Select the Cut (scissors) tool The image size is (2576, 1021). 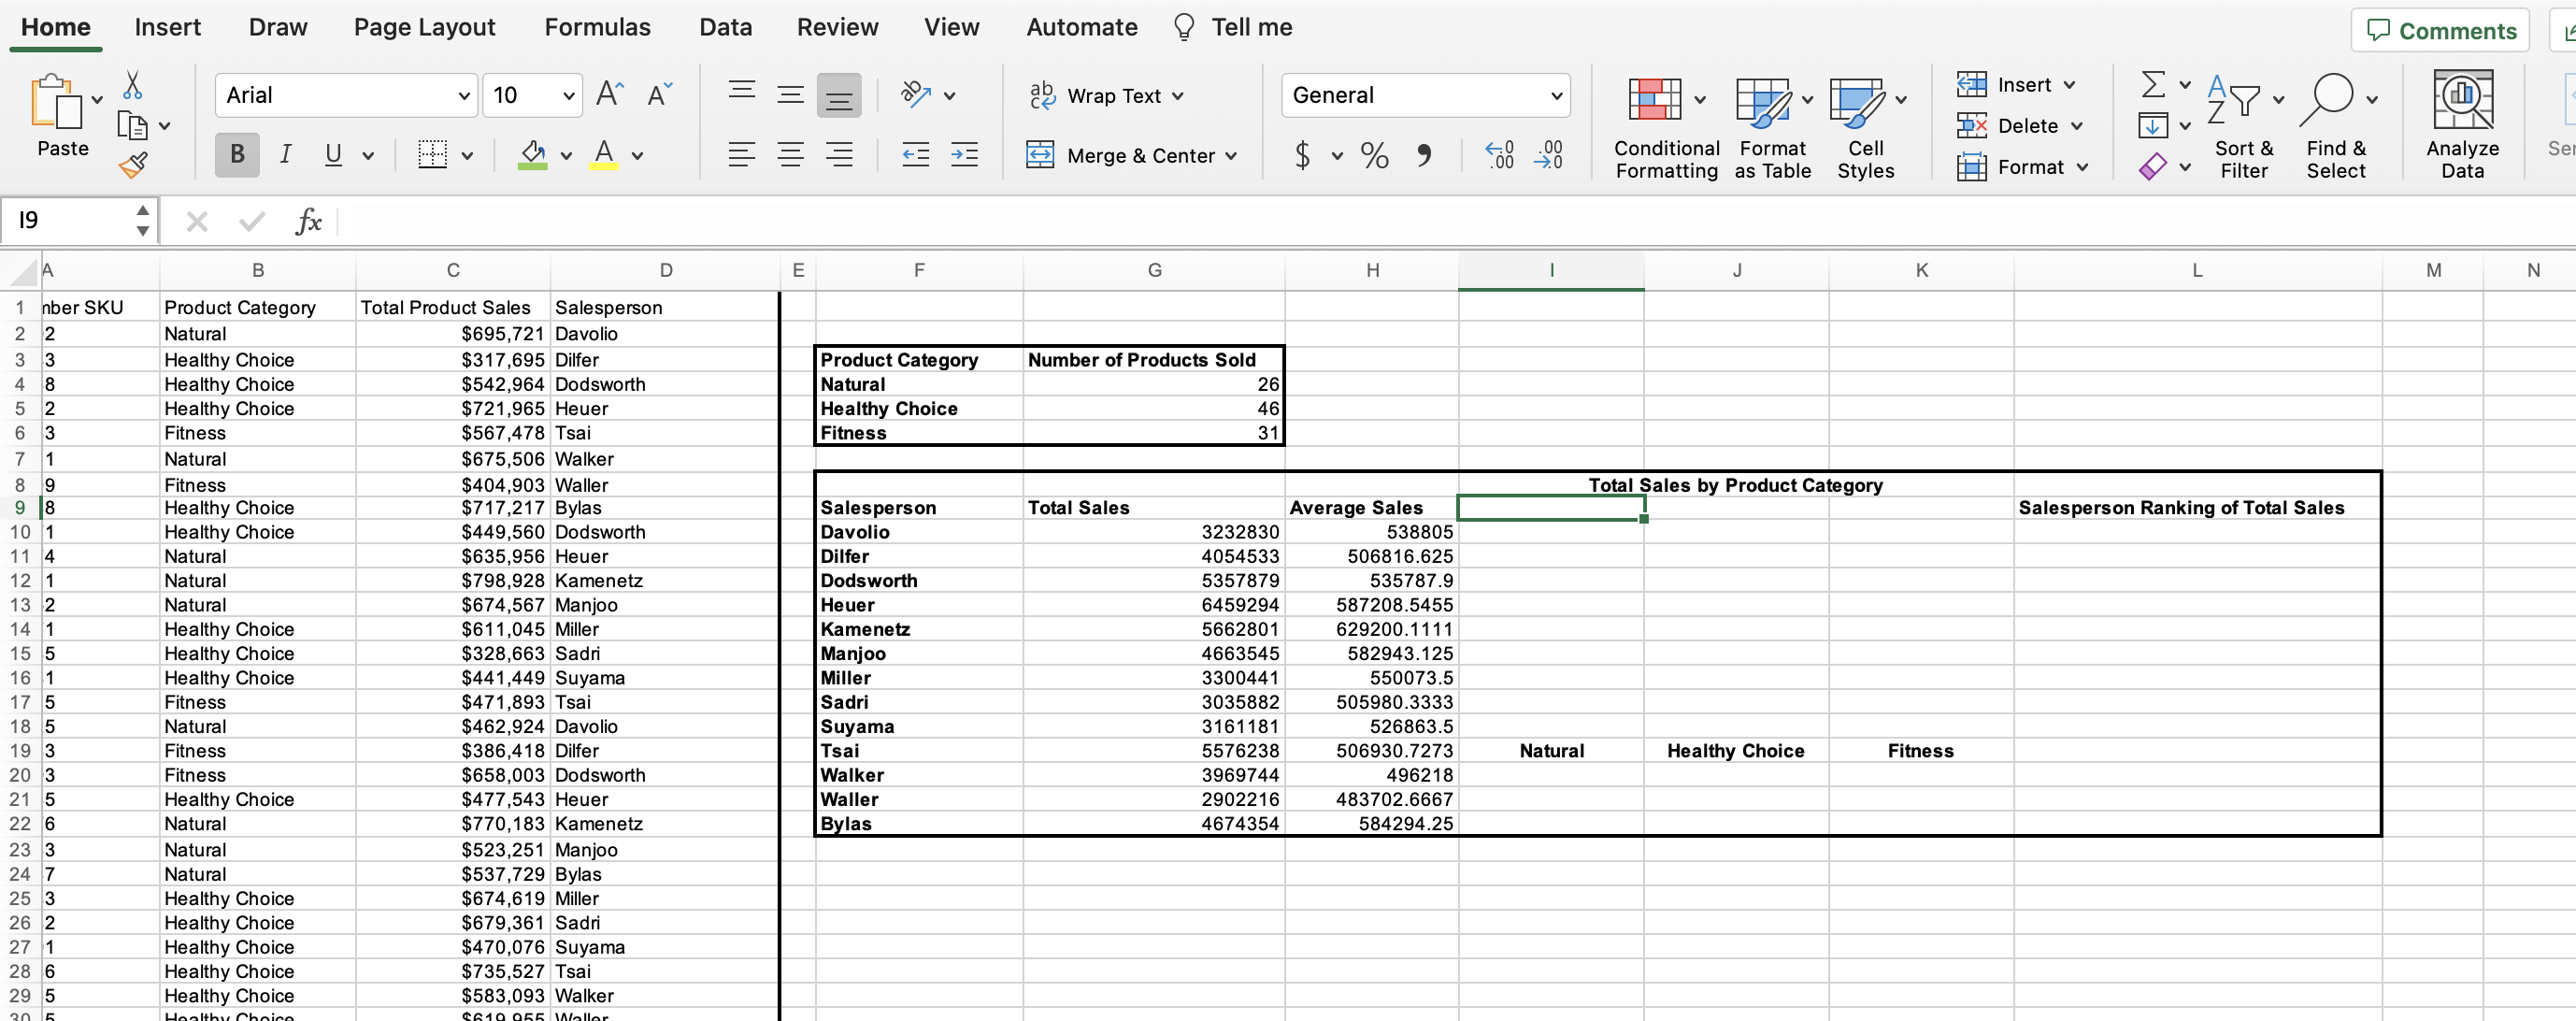(132, 85)
